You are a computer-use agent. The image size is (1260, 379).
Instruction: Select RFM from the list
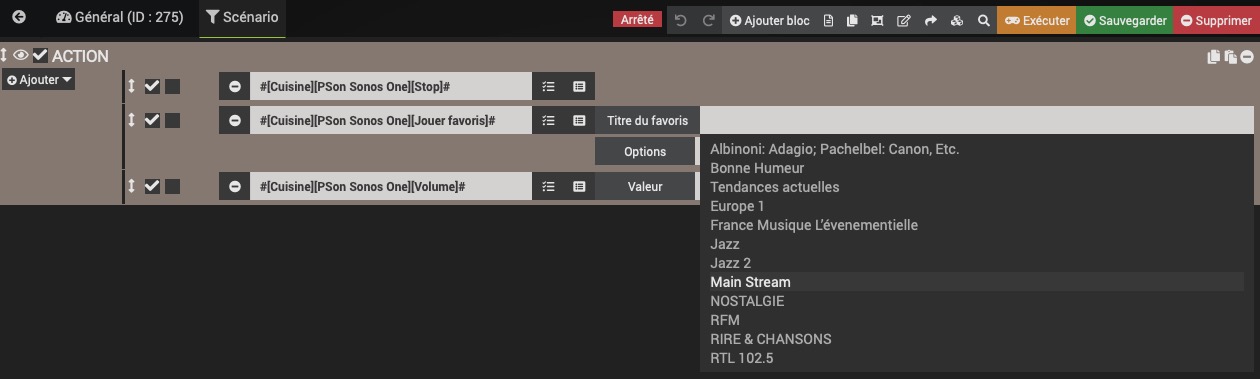pyautogui.click(x=976, y=320)
